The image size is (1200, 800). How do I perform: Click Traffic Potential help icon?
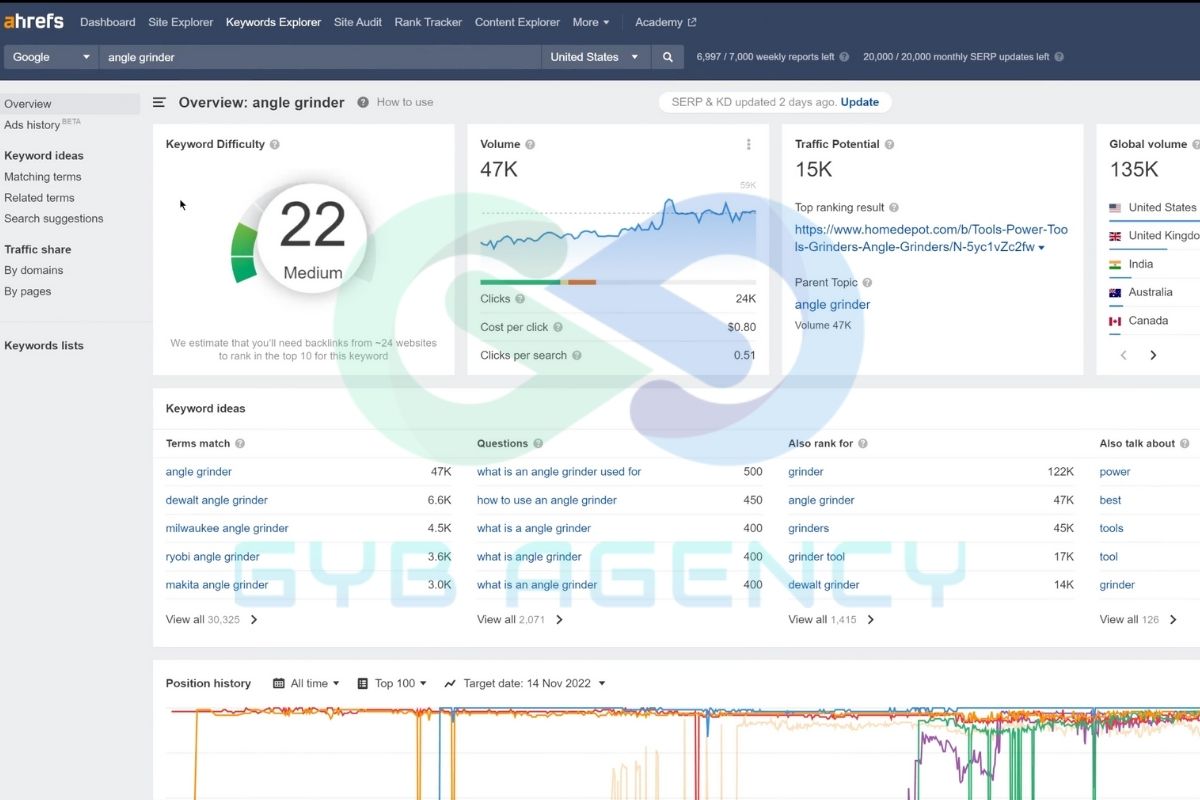tap(889, 144)
